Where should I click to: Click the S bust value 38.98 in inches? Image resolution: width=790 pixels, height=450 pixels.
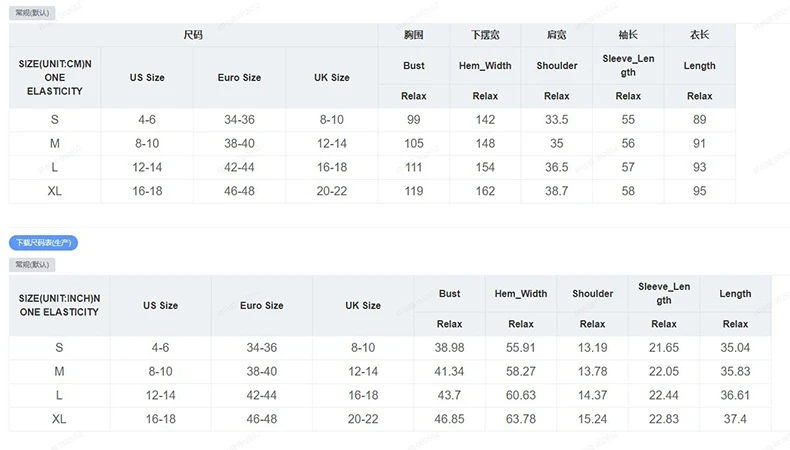(x=450, y=347)
